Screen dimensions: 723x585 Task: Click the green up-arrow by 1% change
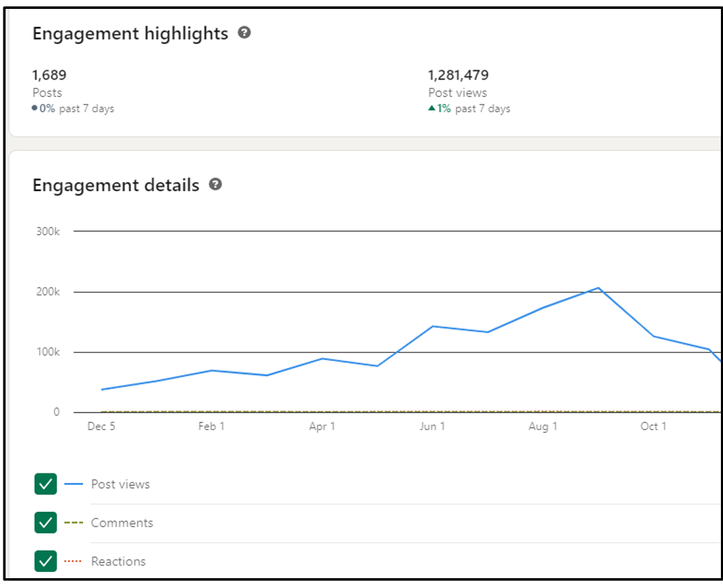(x=432, y=108)
